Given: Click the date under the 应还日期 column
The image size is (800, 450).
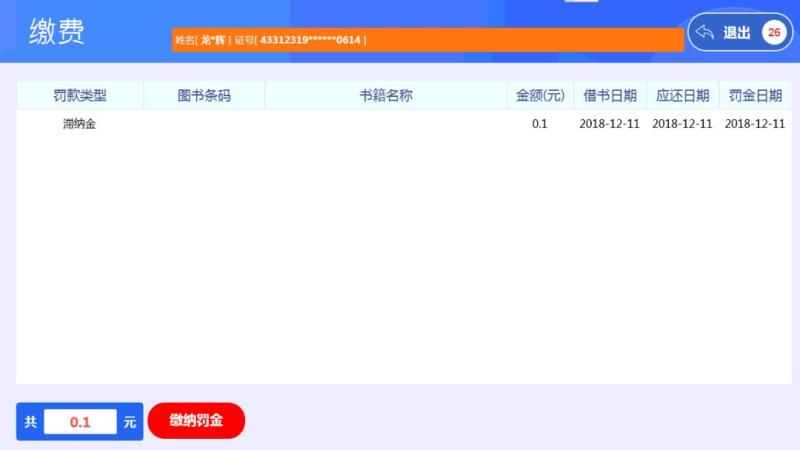Looking at the screenshot, I should click(682, 124).
